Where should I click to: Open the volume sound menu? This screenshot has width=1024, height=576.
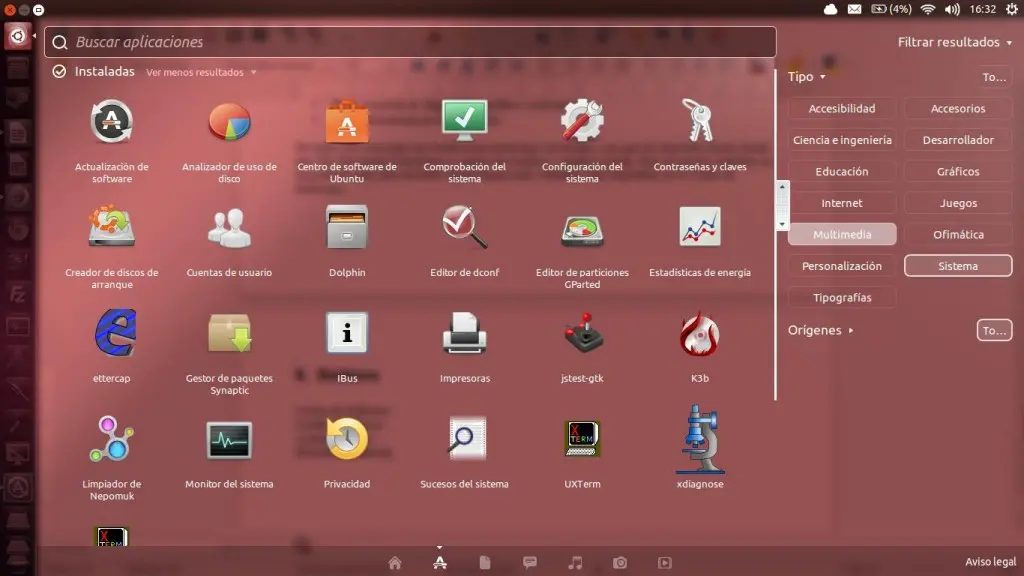click(952, 9)
